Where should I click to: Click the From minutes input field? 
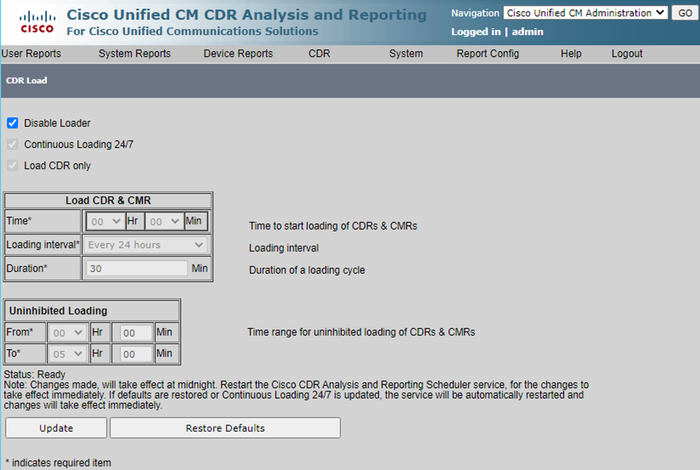point(136,333)
